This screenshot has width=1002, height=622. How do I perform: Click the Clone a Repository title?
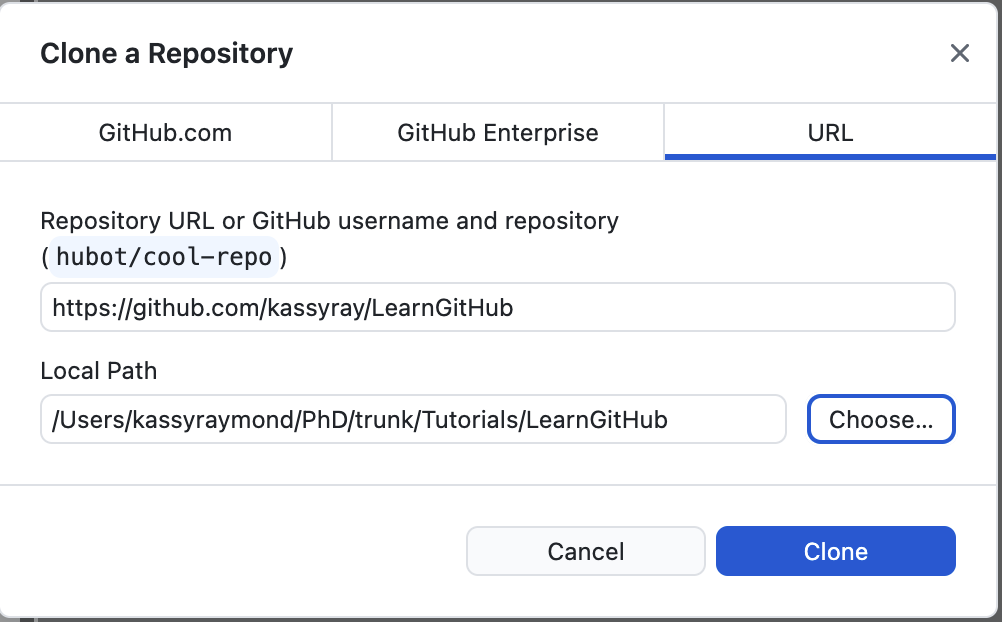click(x=166, y=54)
